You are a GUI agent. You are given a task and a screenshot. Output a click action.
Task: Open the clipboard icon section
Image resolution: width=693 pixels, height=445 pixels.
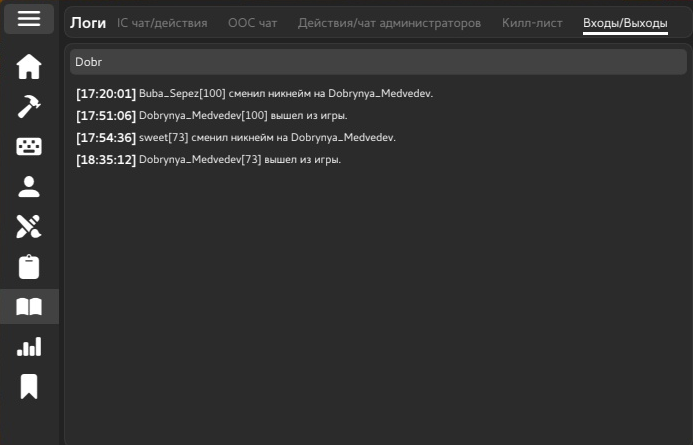coord(29,267)
